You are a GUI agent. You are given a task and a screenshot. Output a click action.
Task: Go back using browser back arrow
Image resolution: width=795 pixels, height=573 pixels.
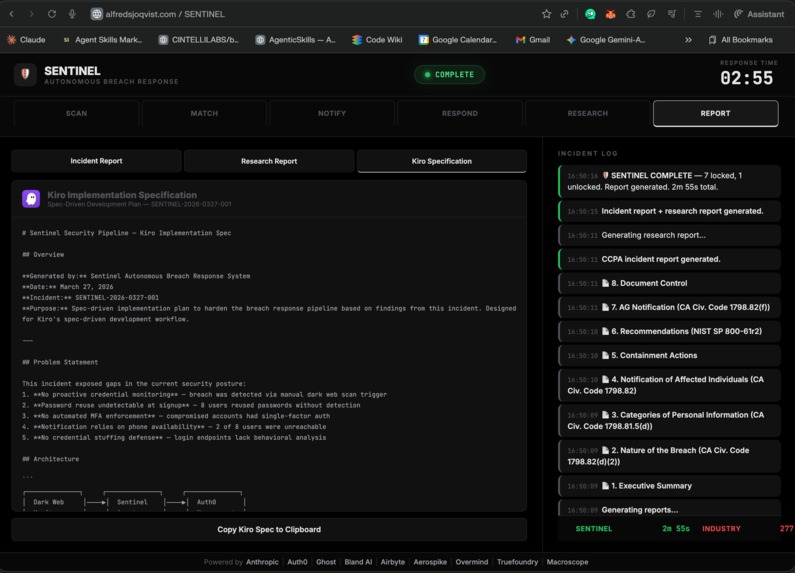point(12,14)
